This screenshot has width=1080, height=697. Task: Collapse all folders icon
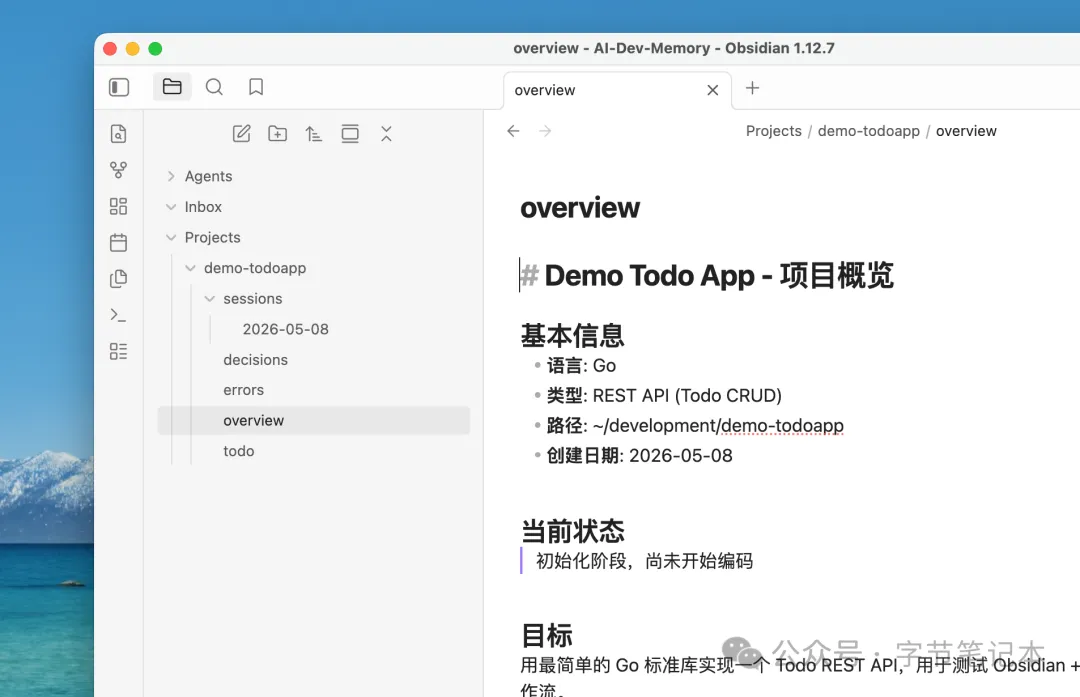coord(386,134)
